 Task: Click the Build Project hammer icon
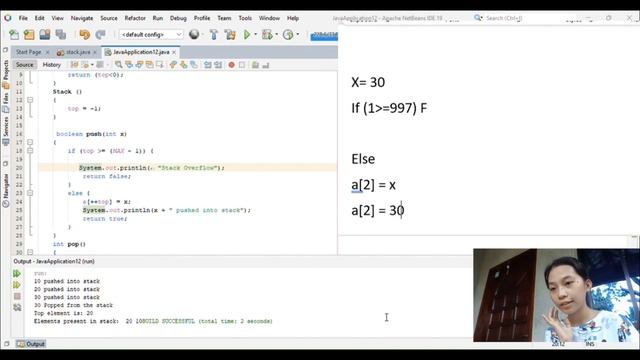[214, 35]
